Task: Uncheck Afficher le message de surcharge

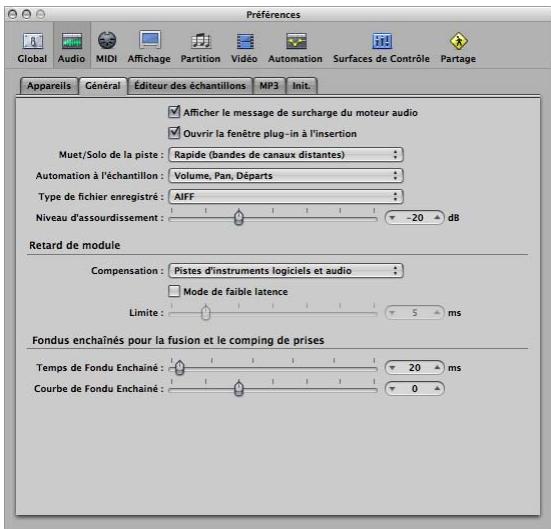Action: pyautogui.click(x=174, y=112)
